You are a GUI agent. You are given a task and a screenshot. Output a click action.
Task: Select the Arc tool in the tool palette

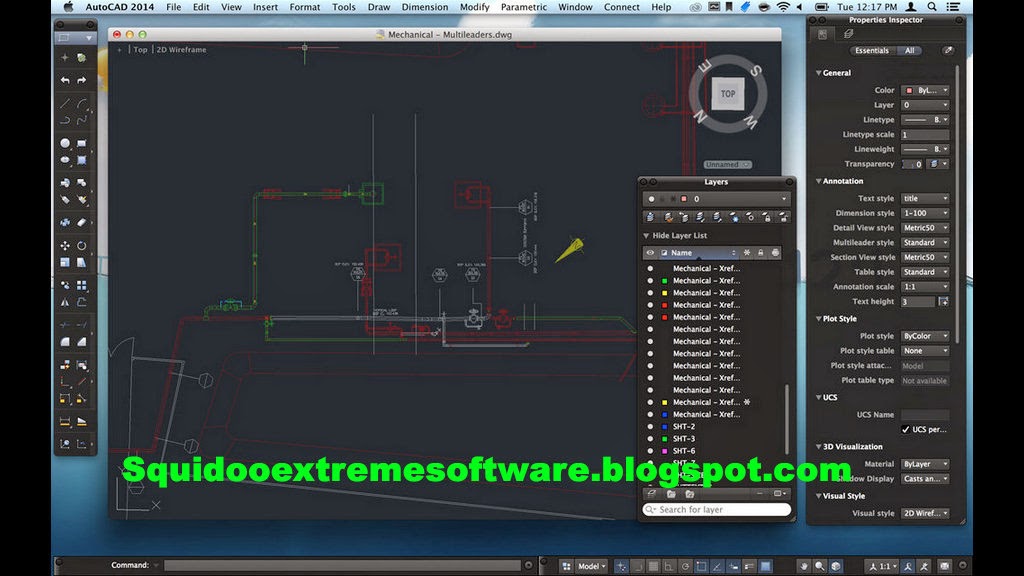82,104
